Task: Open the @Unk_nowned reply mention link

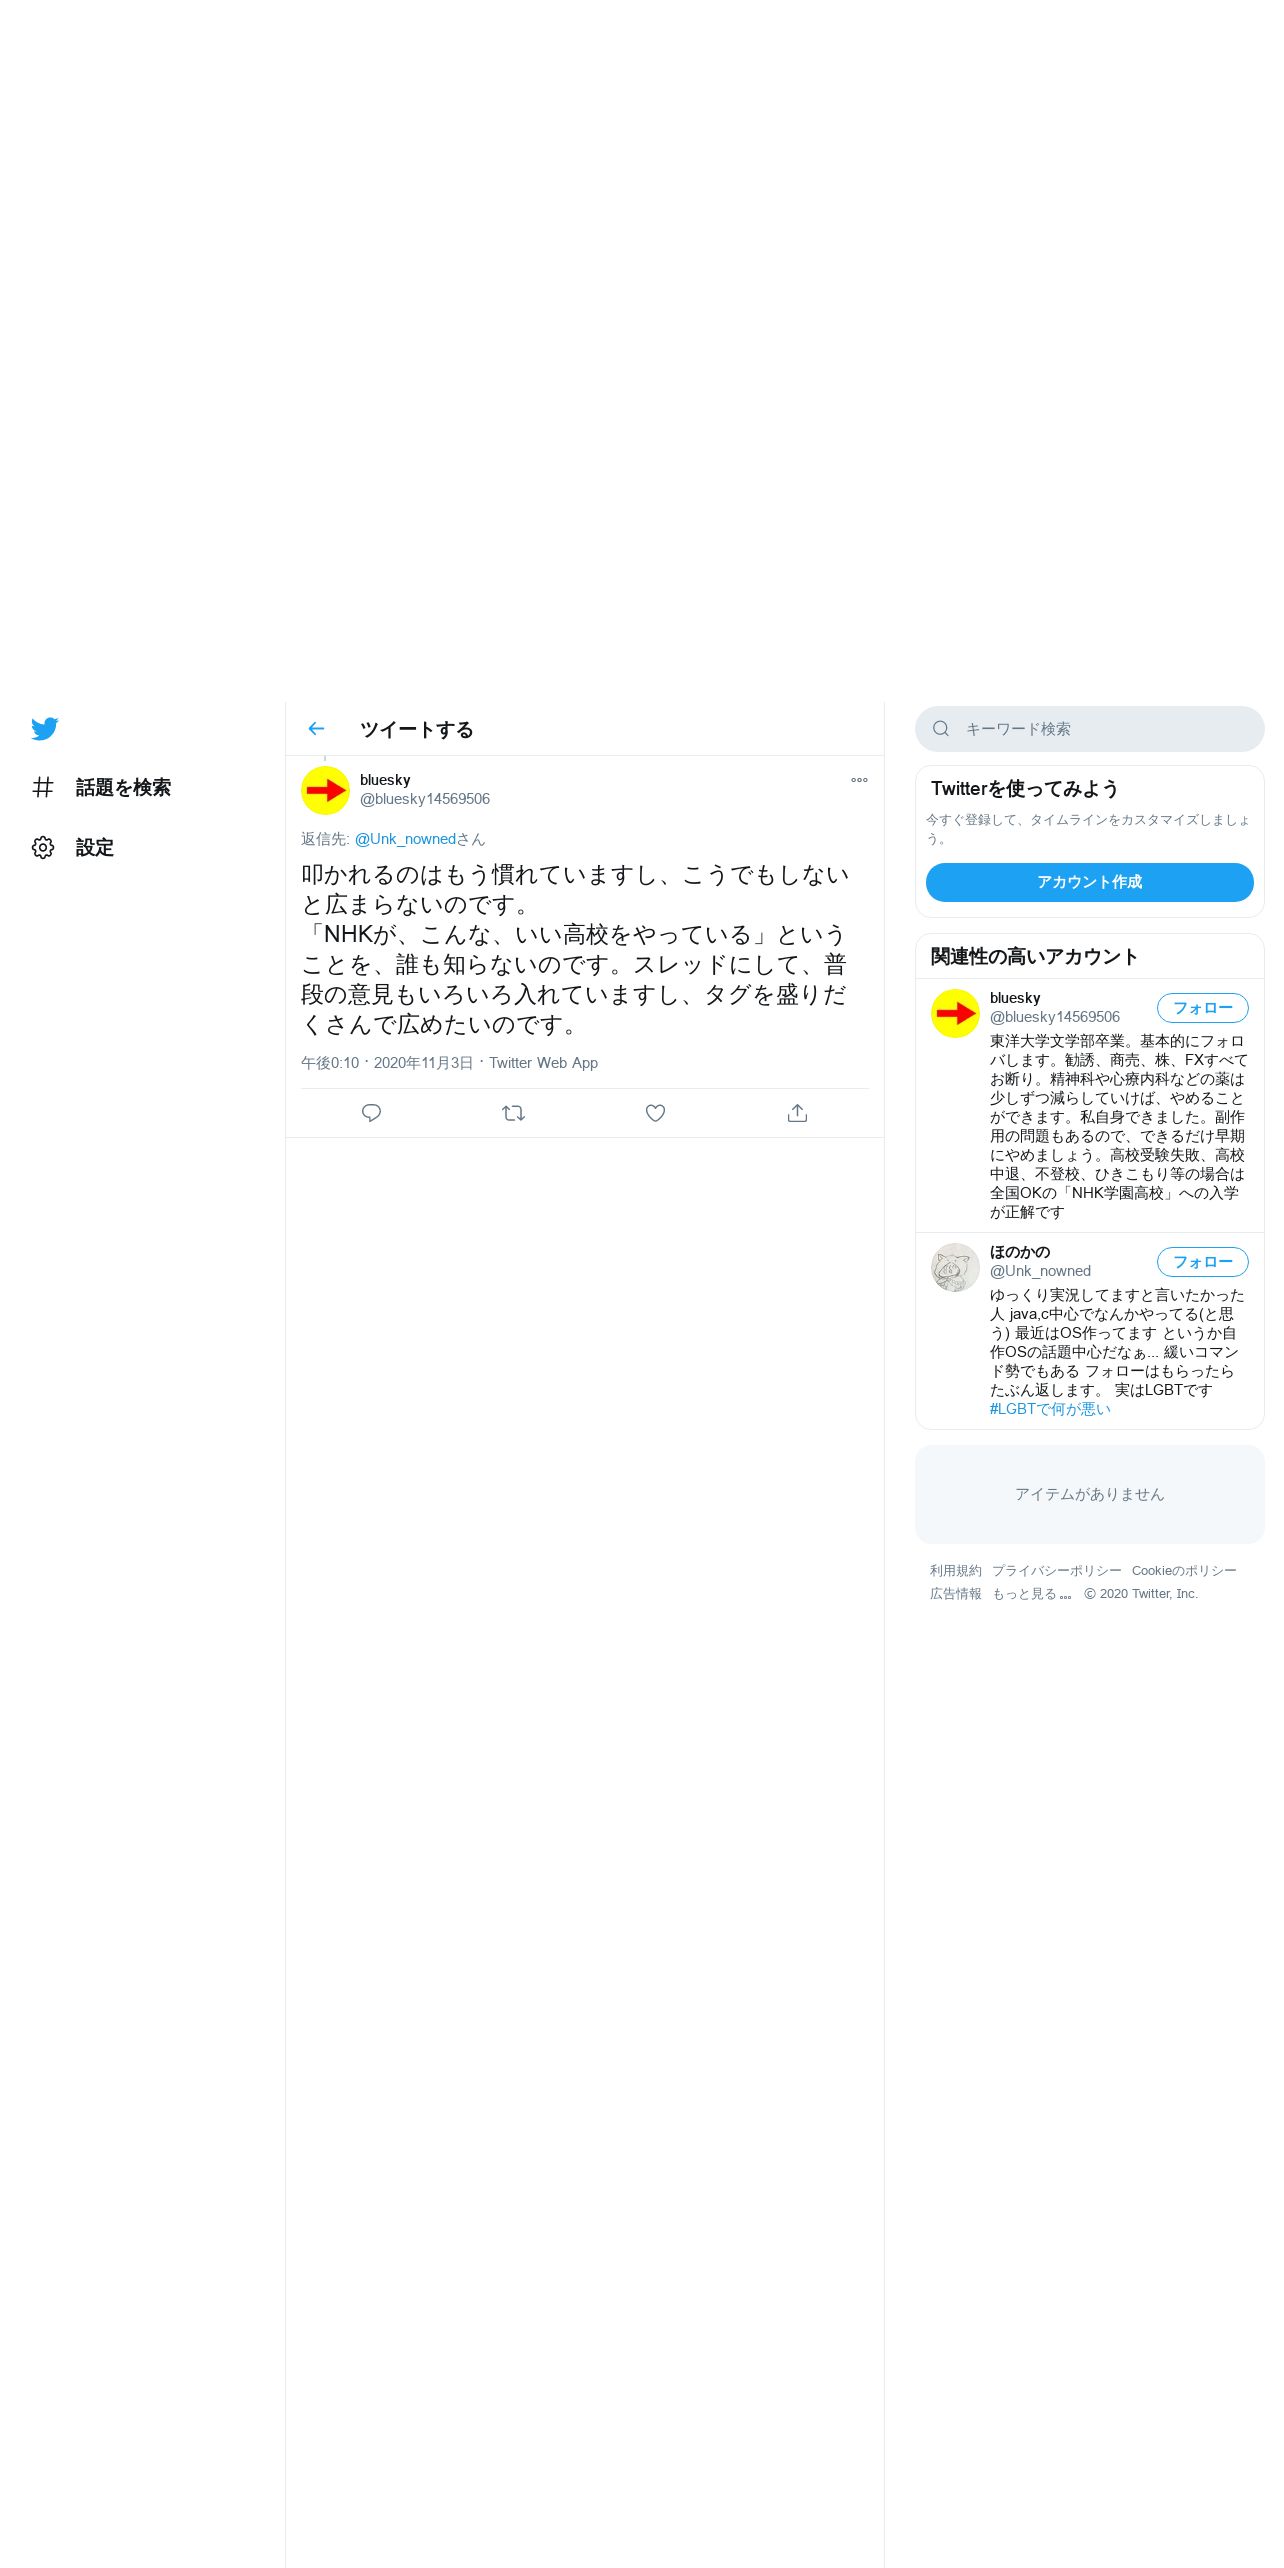Action: [405, 839]
